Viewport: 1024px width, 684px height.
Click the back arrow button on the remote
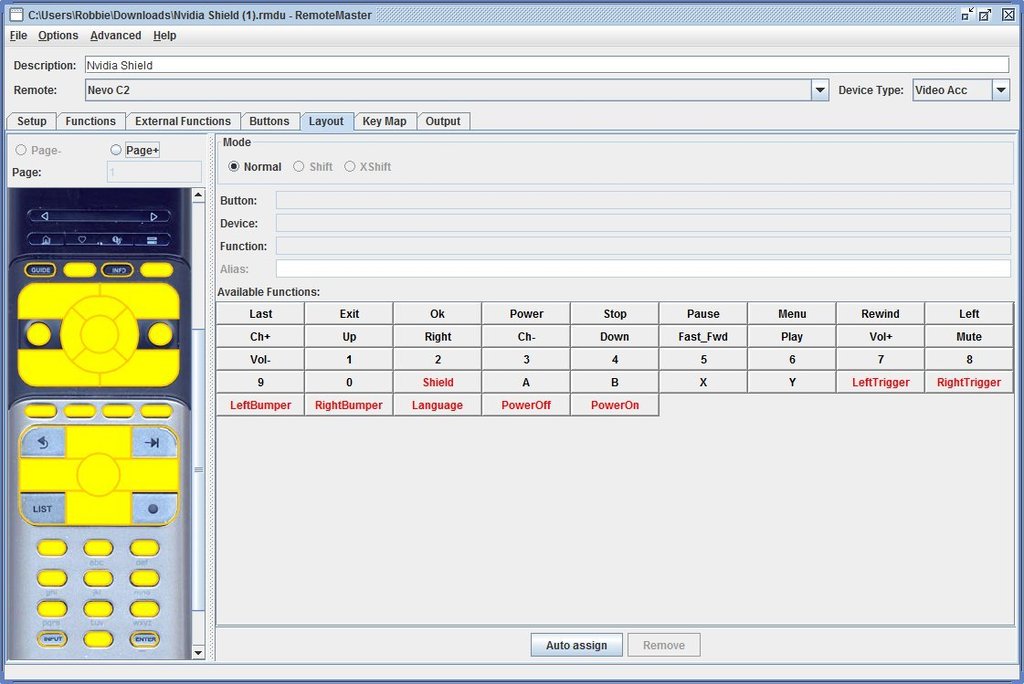(42, 442)
